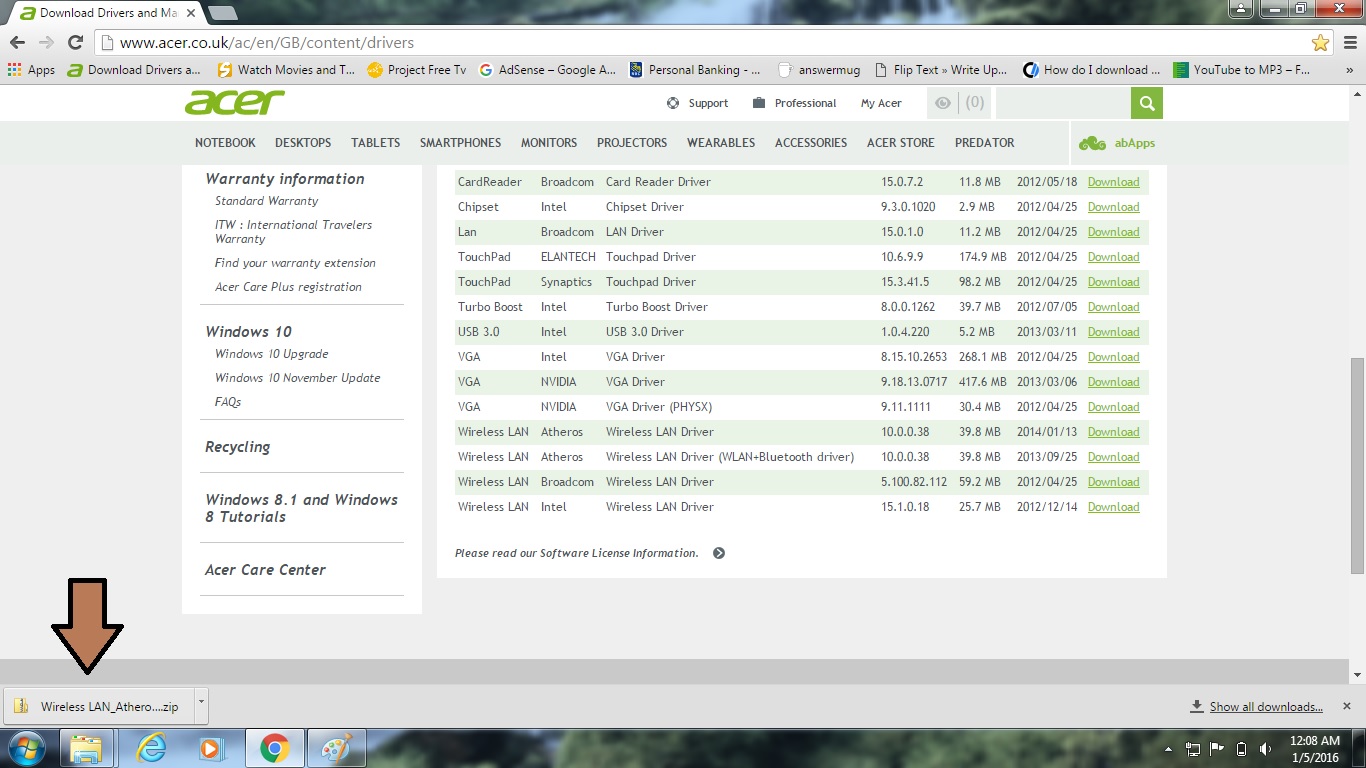Viewport: 1366px width, 768px height.
Task: Open the downloaded Wireless LAN_Athero zip file
Action: click(x=98, y=707)
